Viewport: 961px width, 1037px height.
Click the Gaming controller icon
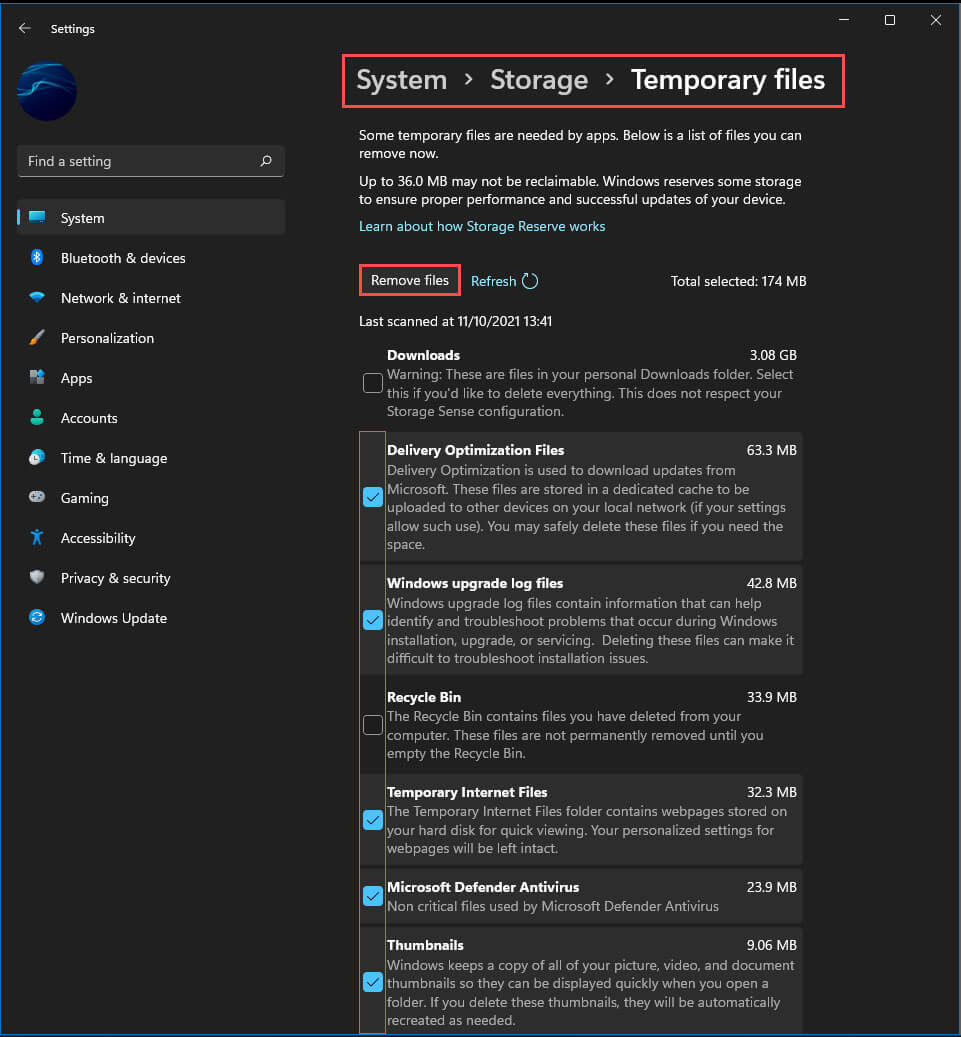[x=37, y=497]
